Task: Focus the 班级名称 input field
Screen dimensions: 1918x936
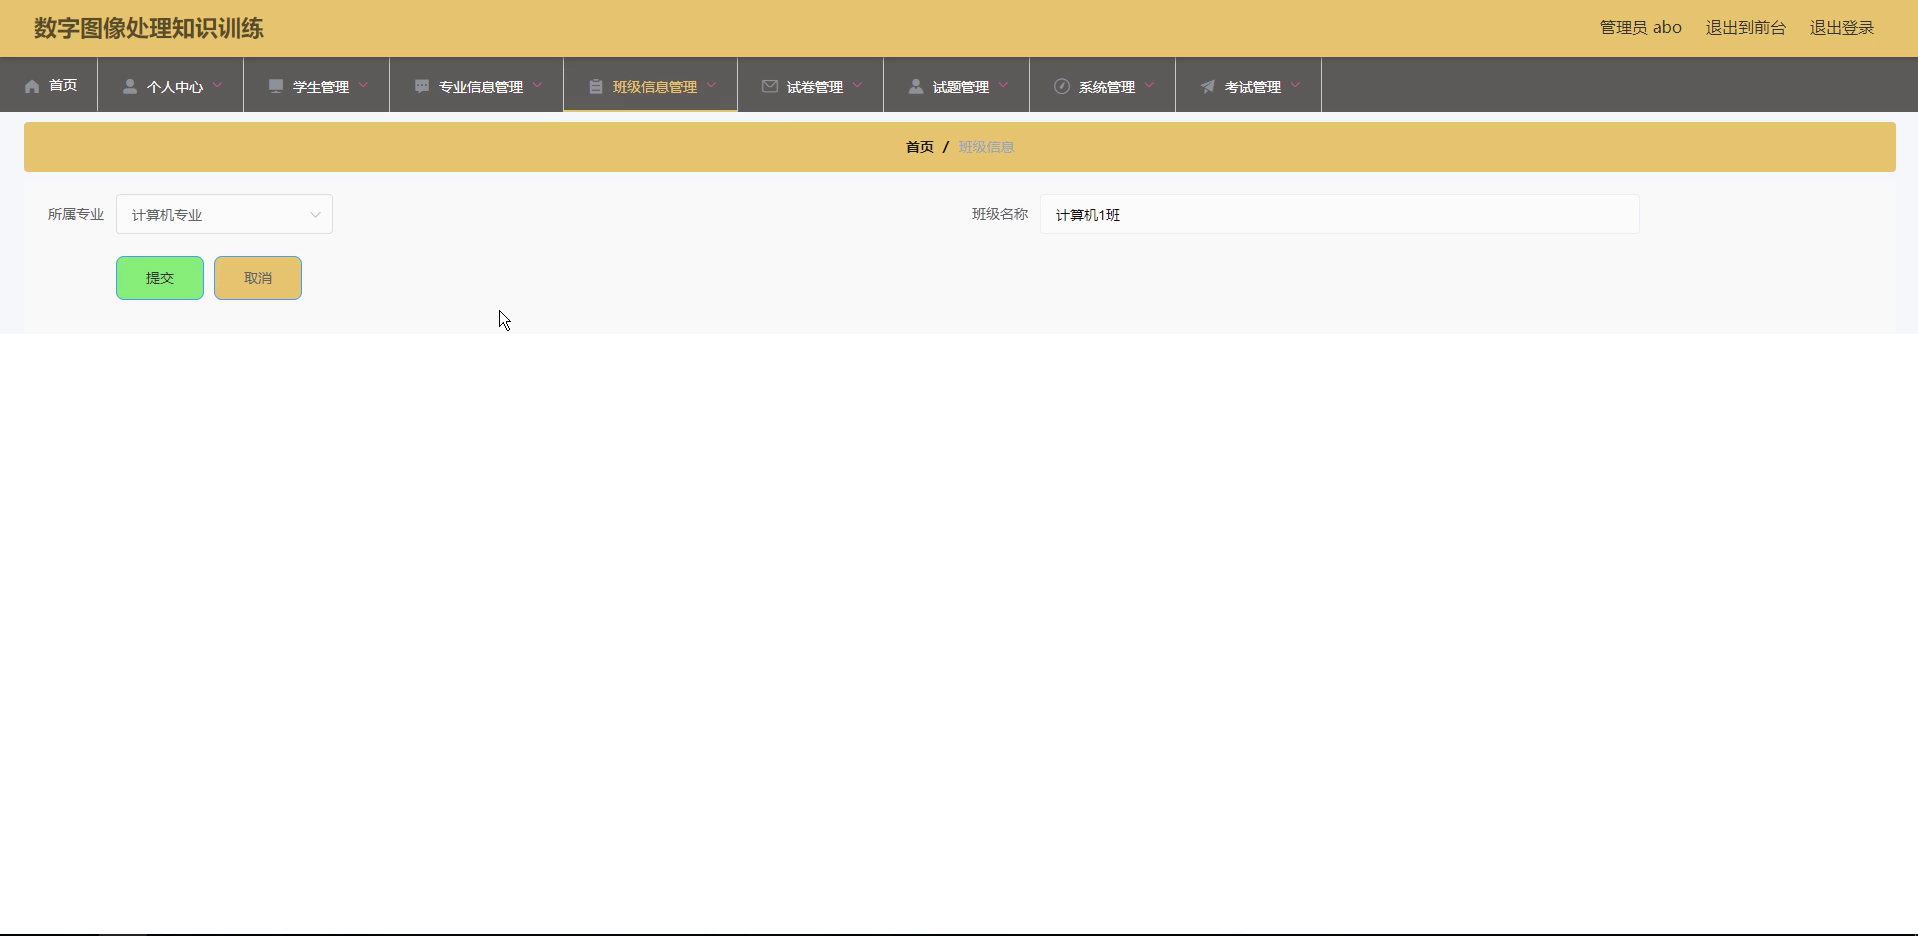Action: [1340, 214]
